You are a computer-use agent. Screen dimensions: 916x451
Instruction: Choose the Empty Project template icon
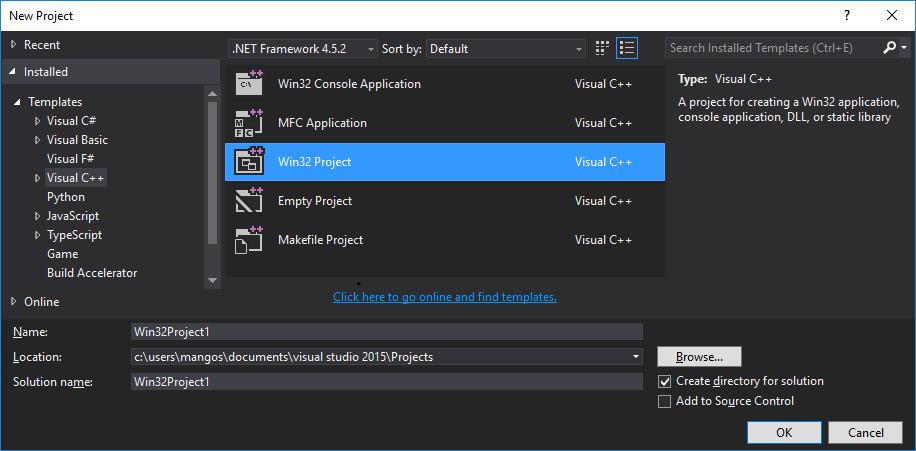249,200
